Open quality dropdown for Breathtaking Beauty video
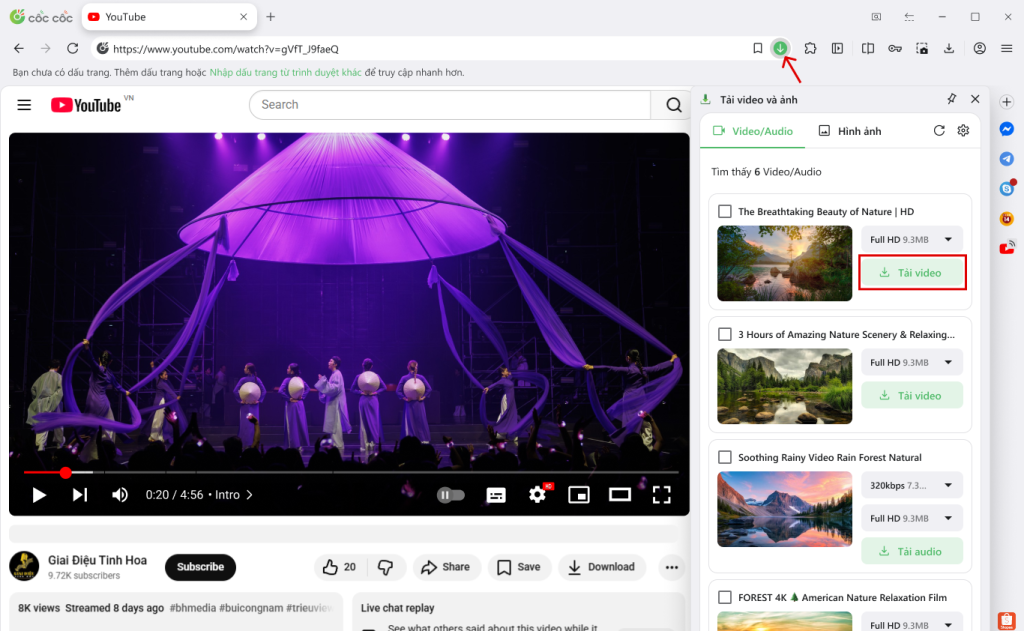The width and height of the screenshot is (1024, 631). [x=912, y=240]
